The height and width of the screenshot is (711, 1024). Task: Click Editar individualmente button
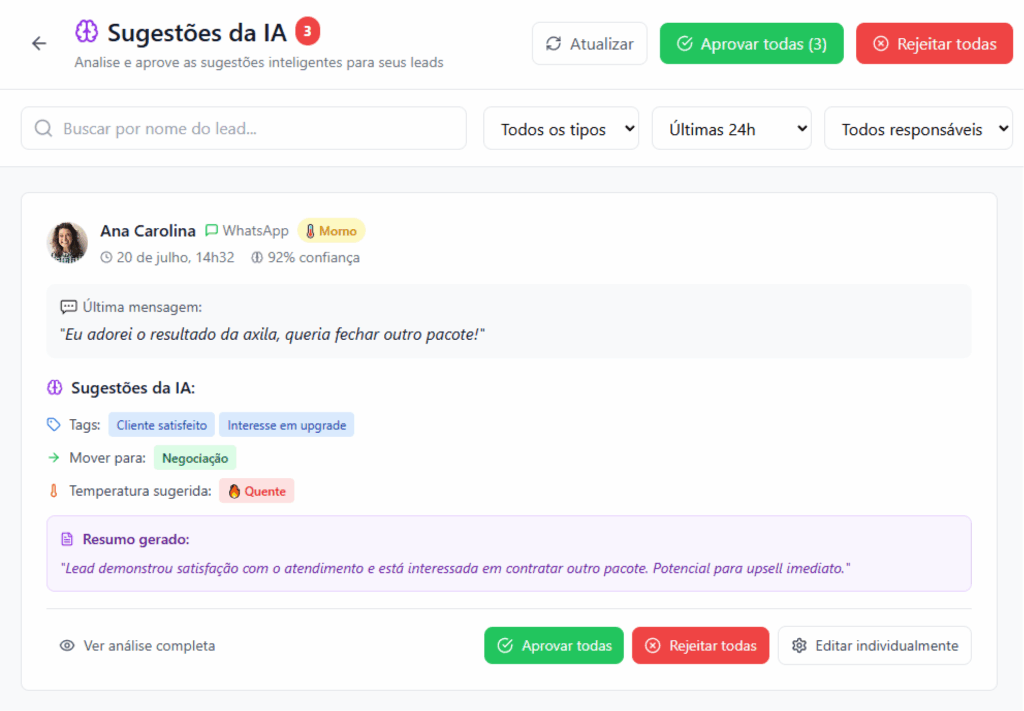(874, 646)
